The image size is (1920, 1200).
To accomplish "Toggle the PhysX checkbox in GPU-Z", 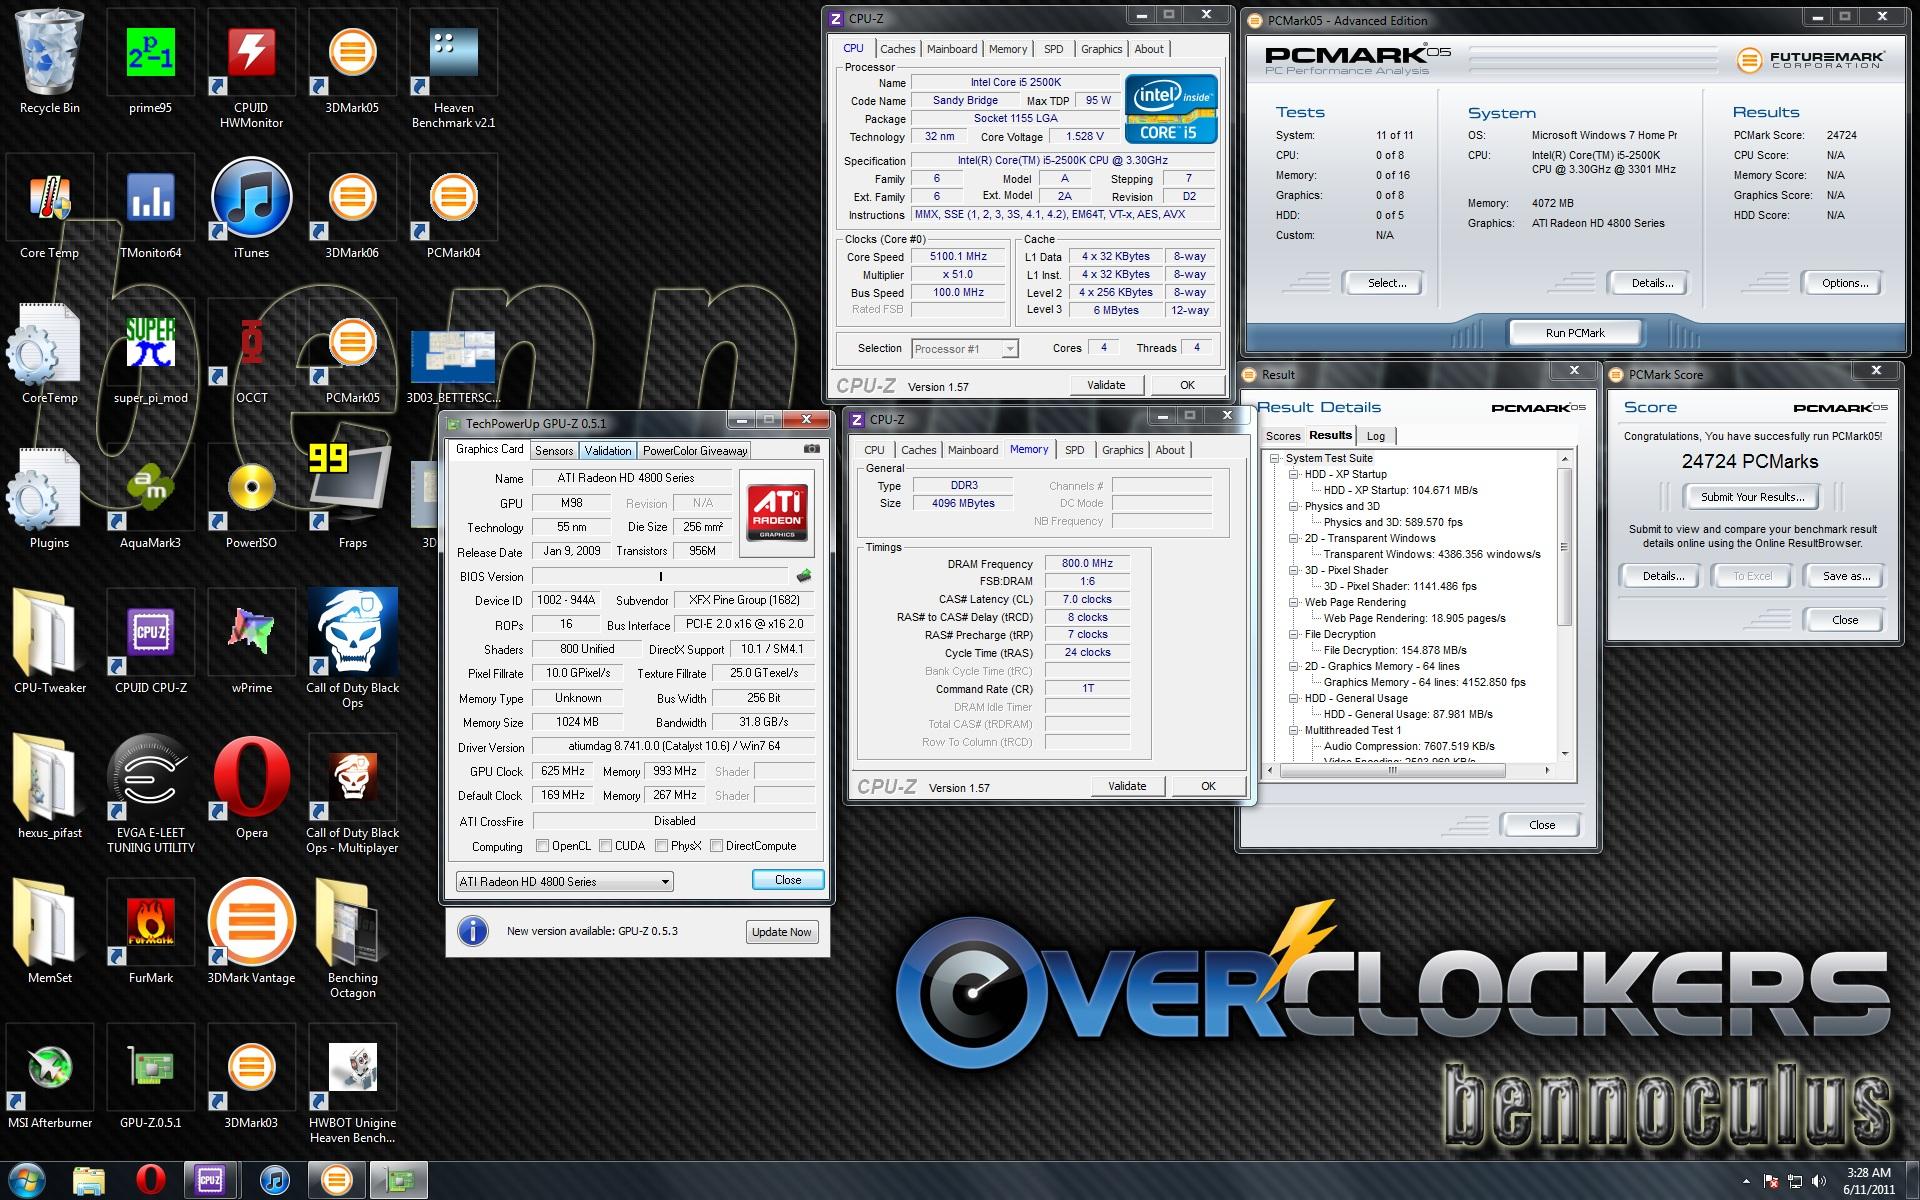I will point(661,846).
